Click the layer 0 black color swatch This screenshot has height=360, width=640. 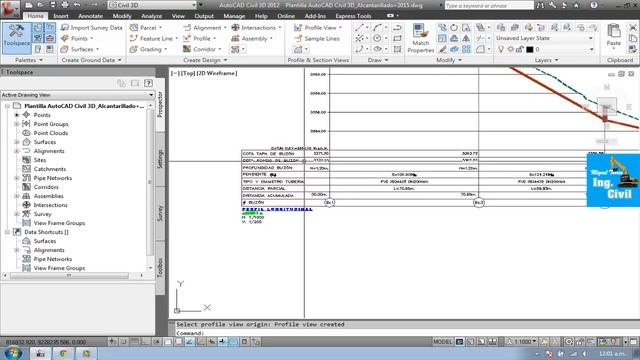coord(530,49)
